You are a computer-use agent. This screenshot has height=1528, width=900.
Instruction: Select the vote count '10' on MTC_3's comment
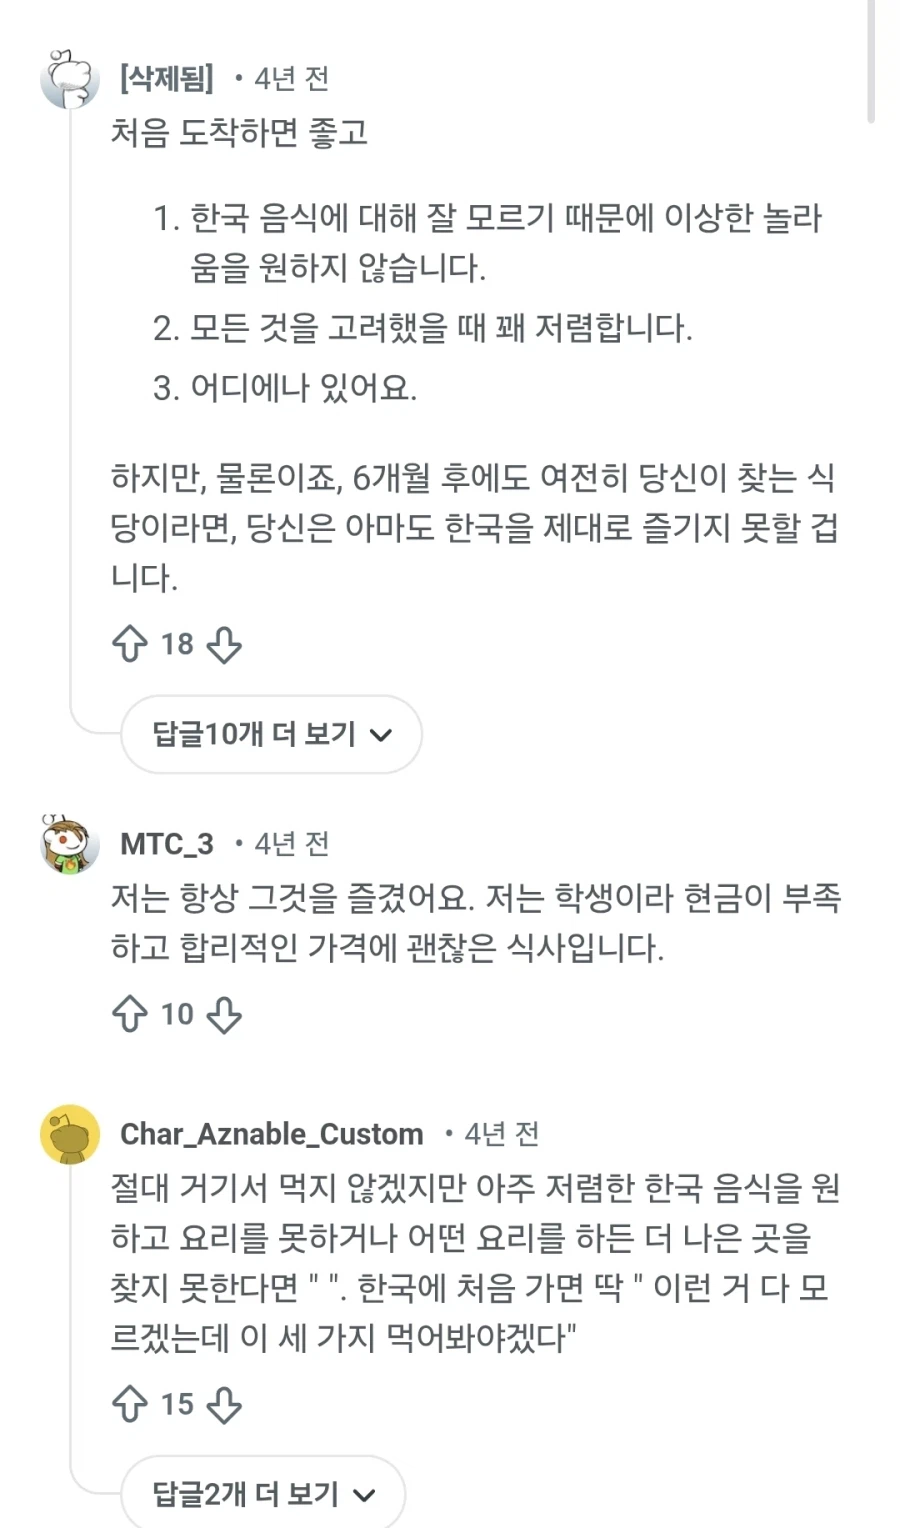click(177, 1014)
